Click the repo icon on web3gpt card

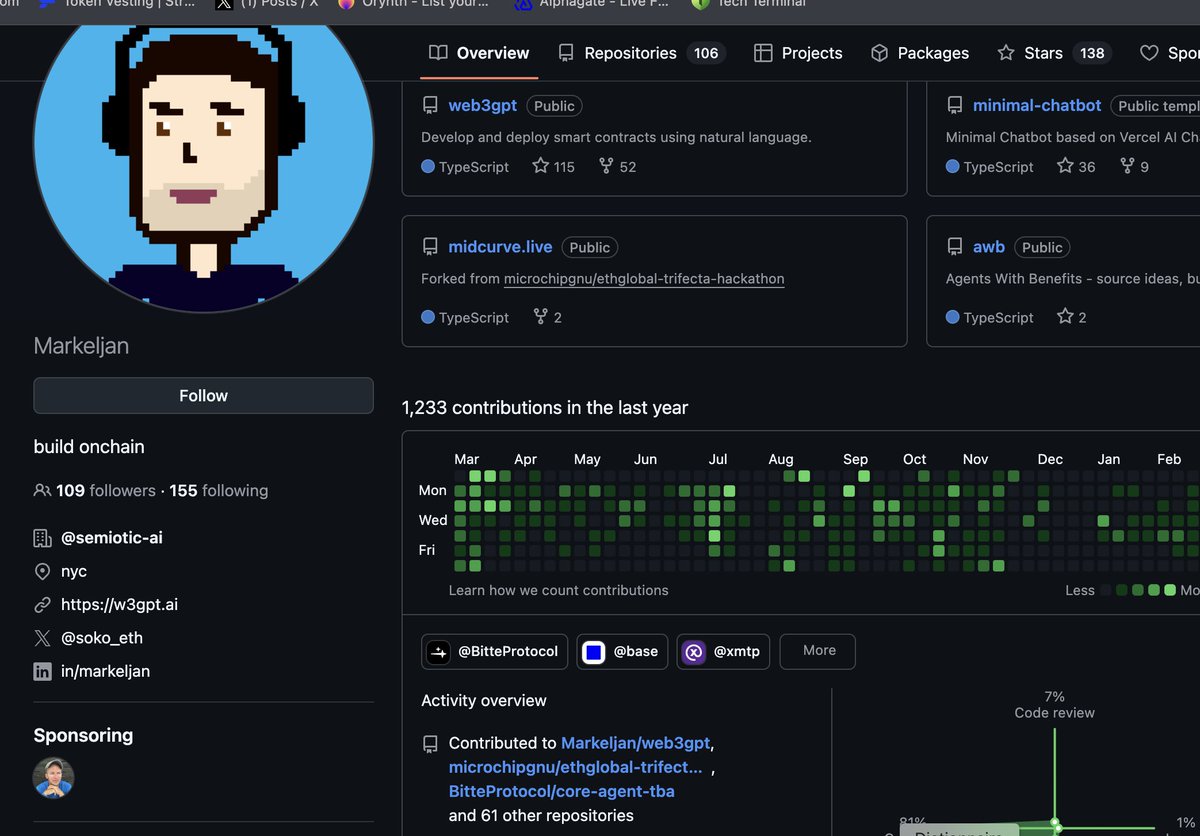point(430,105)
